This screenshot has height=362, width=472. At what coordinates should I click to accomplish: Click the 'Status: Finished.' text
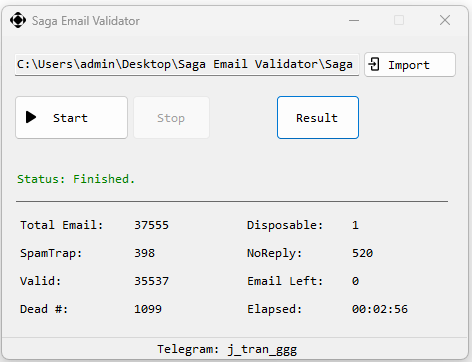[76, 179]
